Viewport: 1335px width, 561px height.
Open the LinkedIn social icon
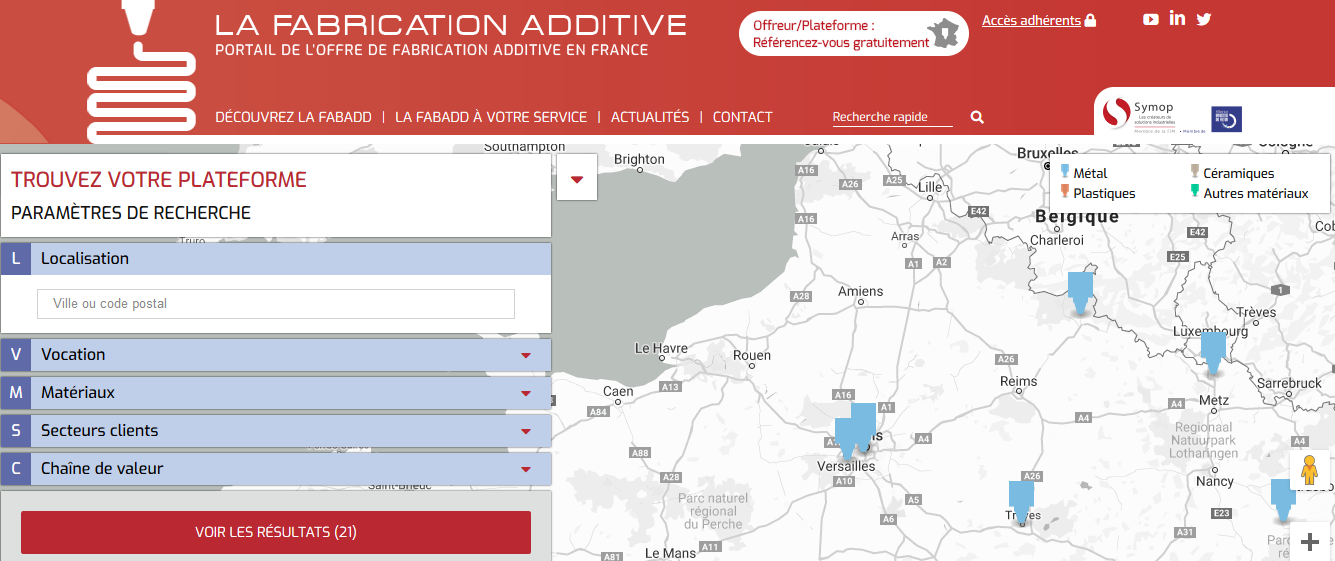[x=1177, y=19]
